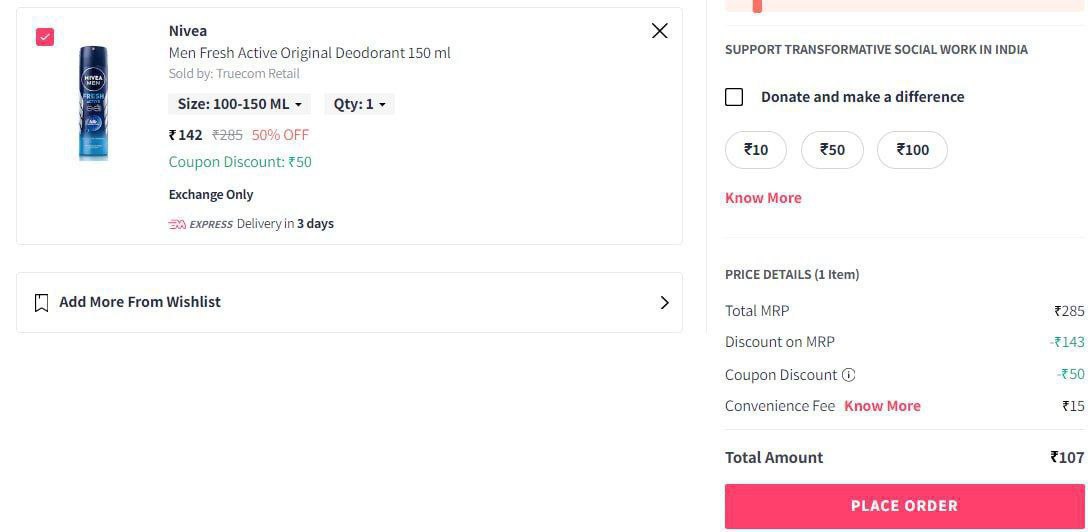Screen dimensions: 1088x532
Task: Choose ₹50 donation amount
Action: 832,150
